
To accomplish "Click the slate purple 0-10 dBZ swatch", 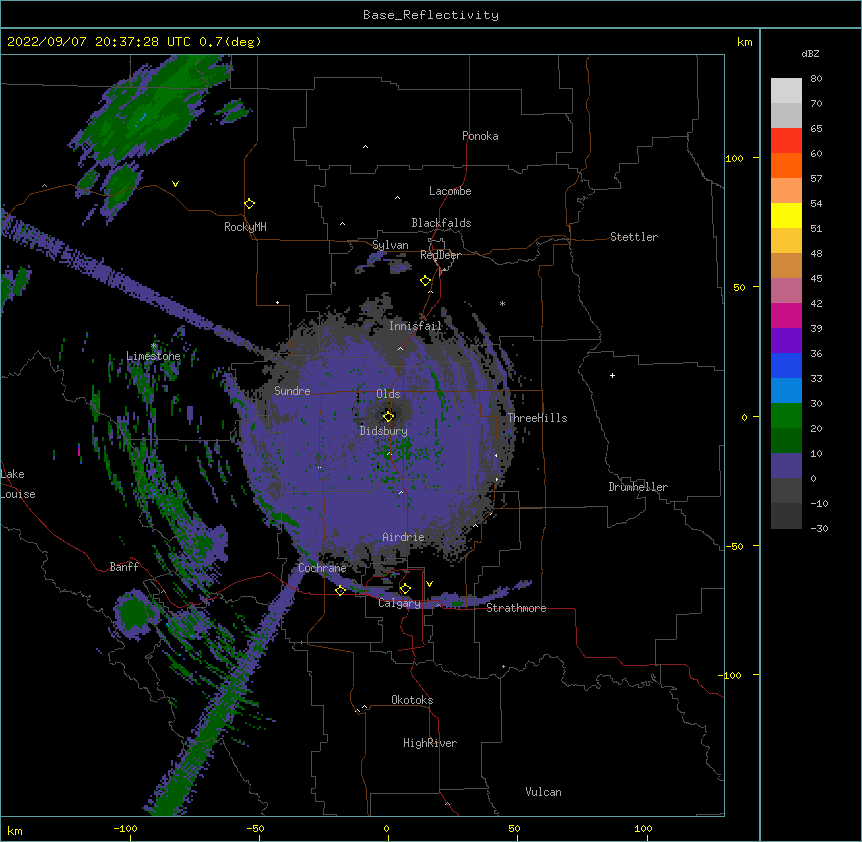I will tap(786, 466).
